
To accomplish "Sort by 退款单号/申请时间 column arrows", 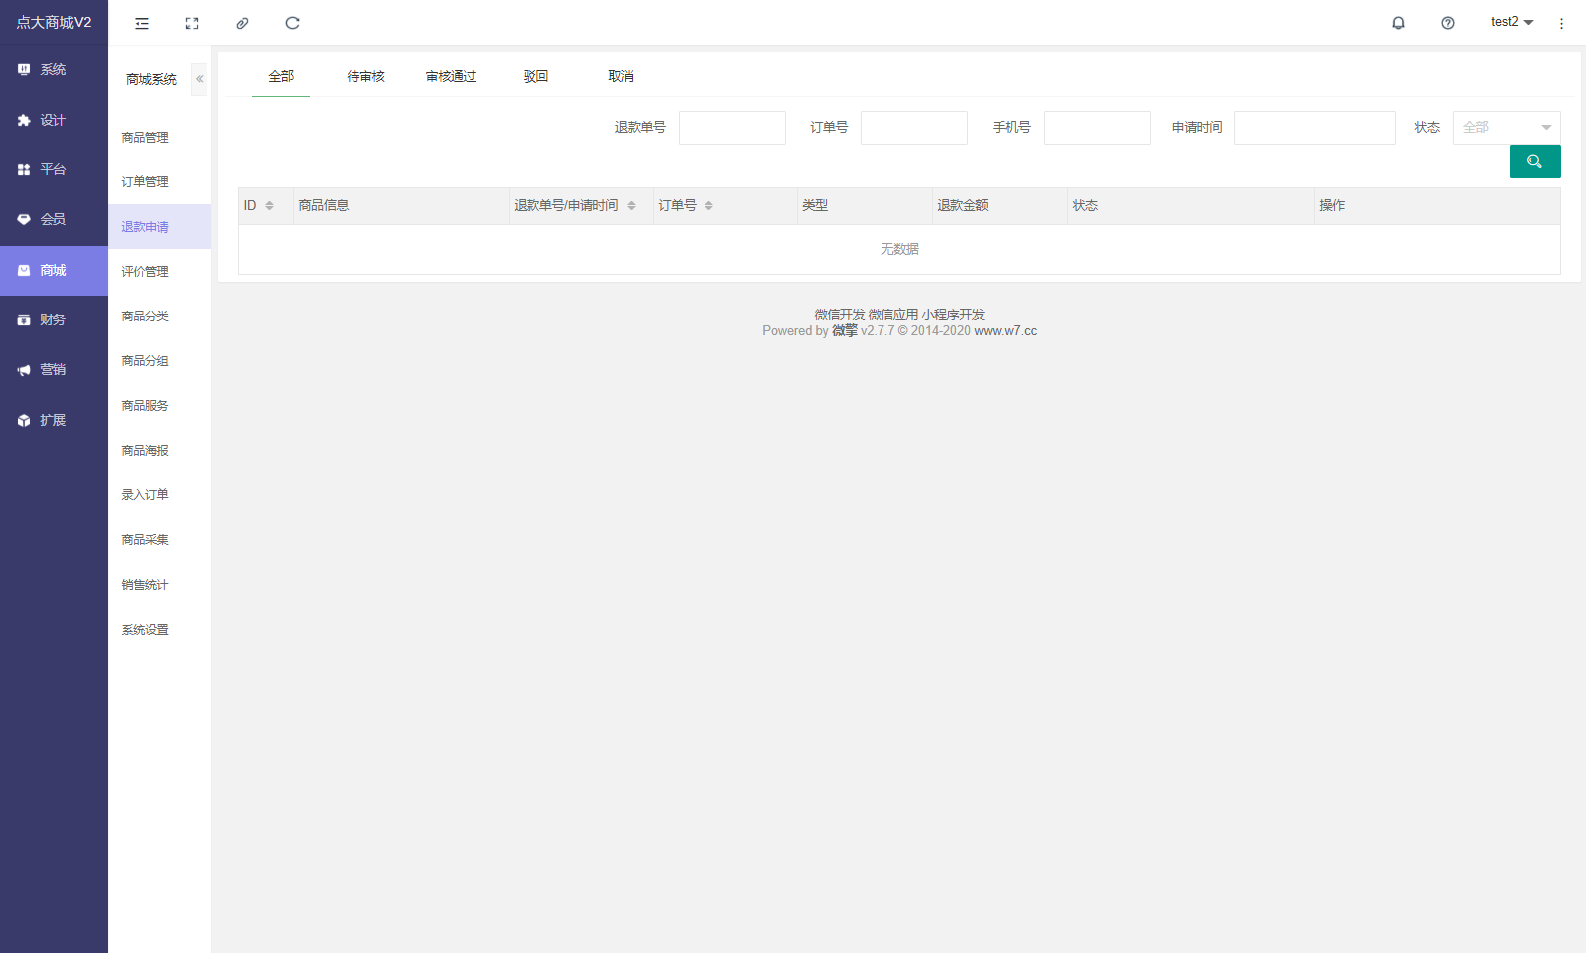I will [x=631, y=206].
